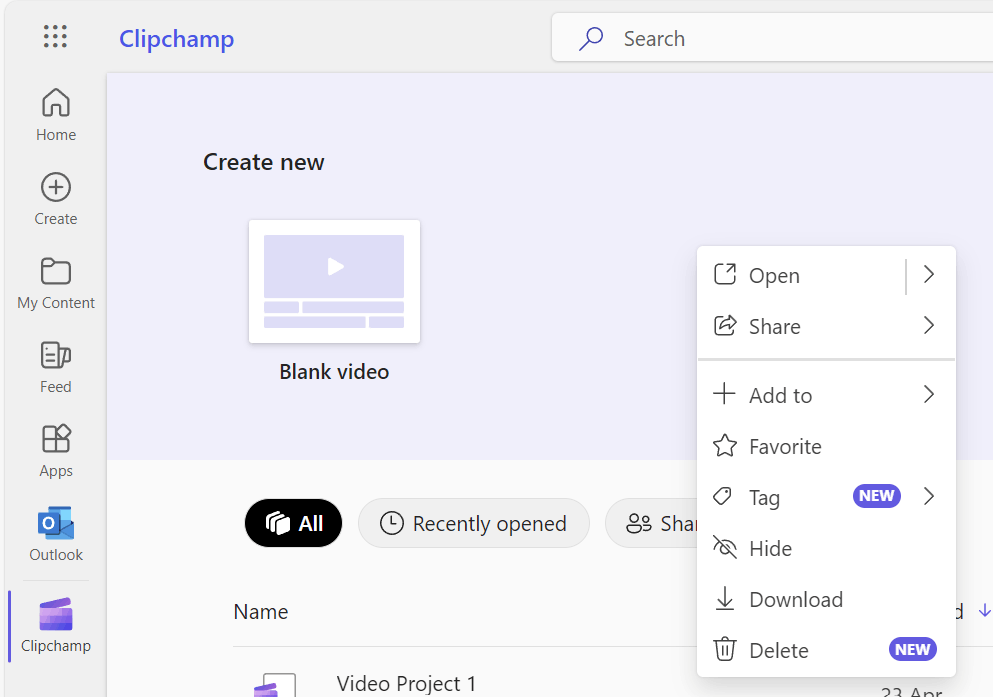Click the Clipchamp heading link
Screen dimensions: 993x697
(176, 38)
